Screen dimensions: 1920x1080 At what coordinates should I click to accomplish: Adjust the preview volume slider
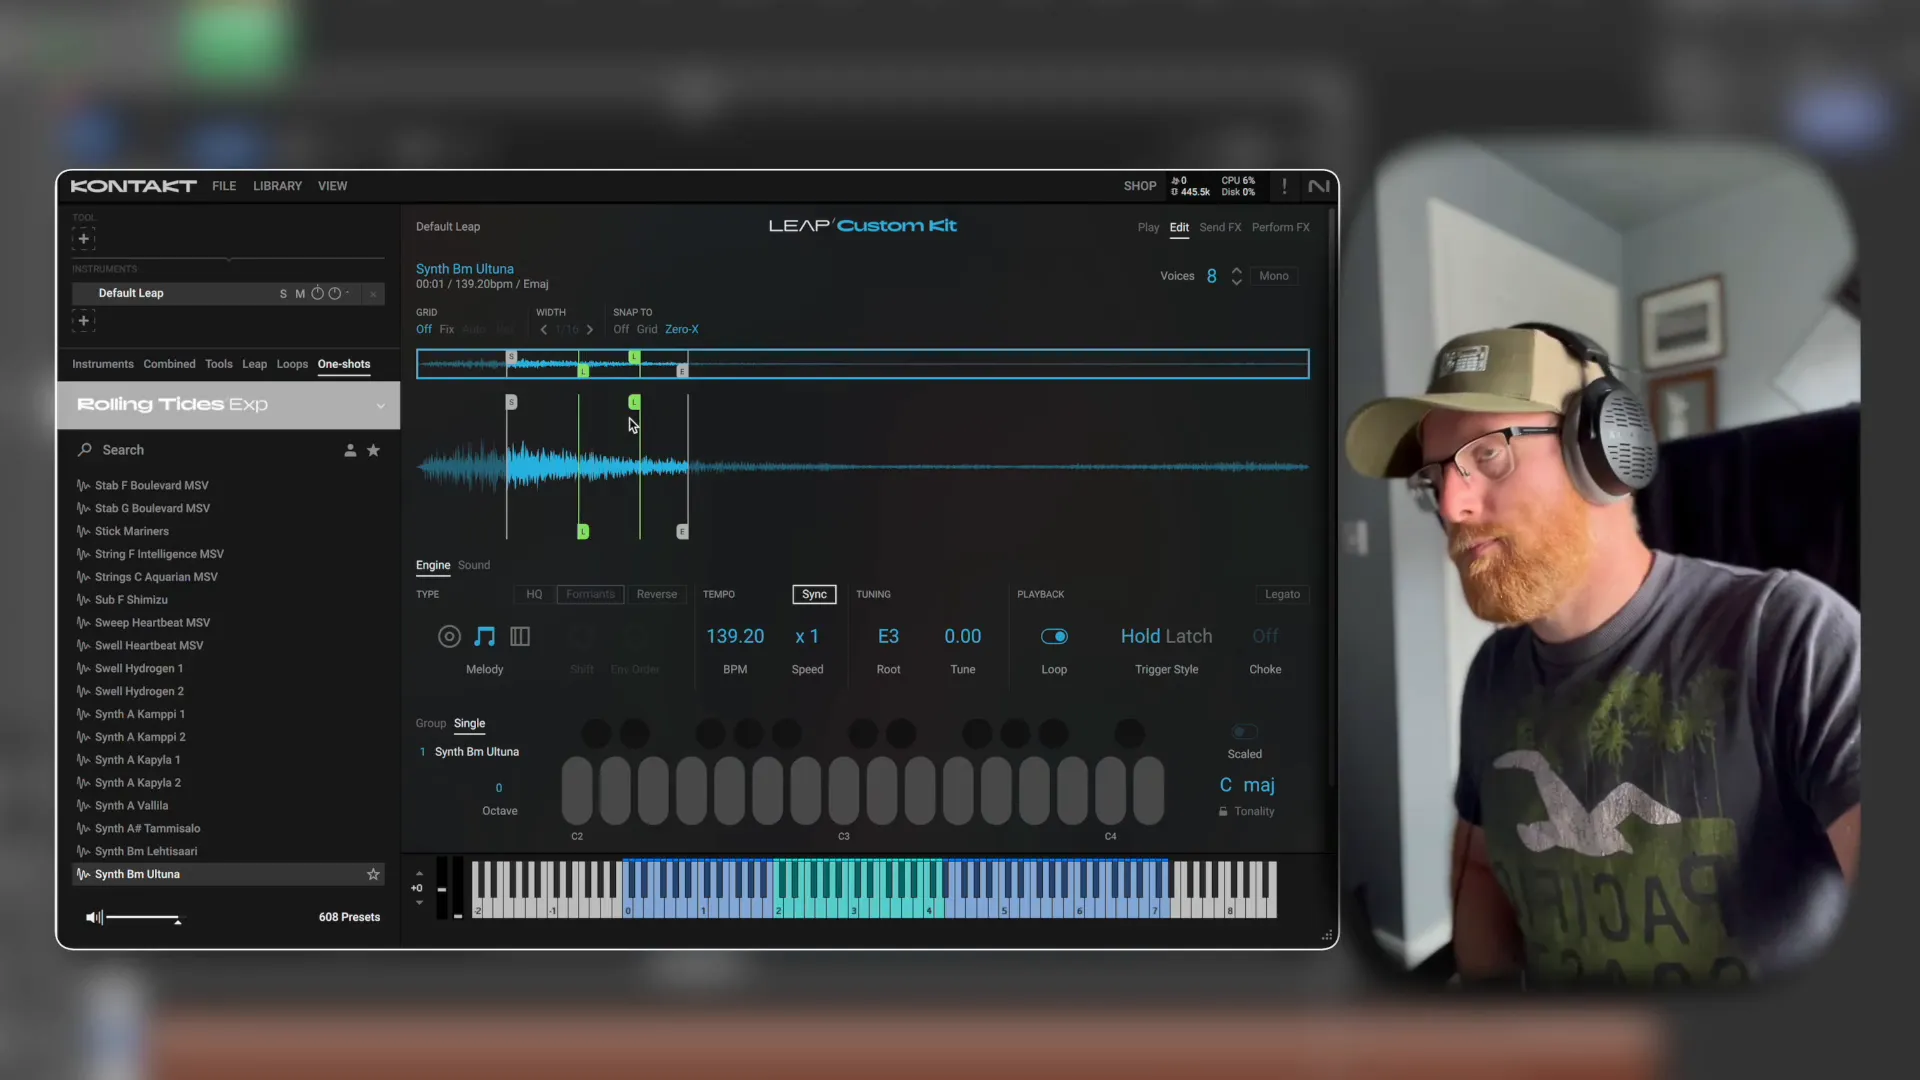tap(142, 918)
